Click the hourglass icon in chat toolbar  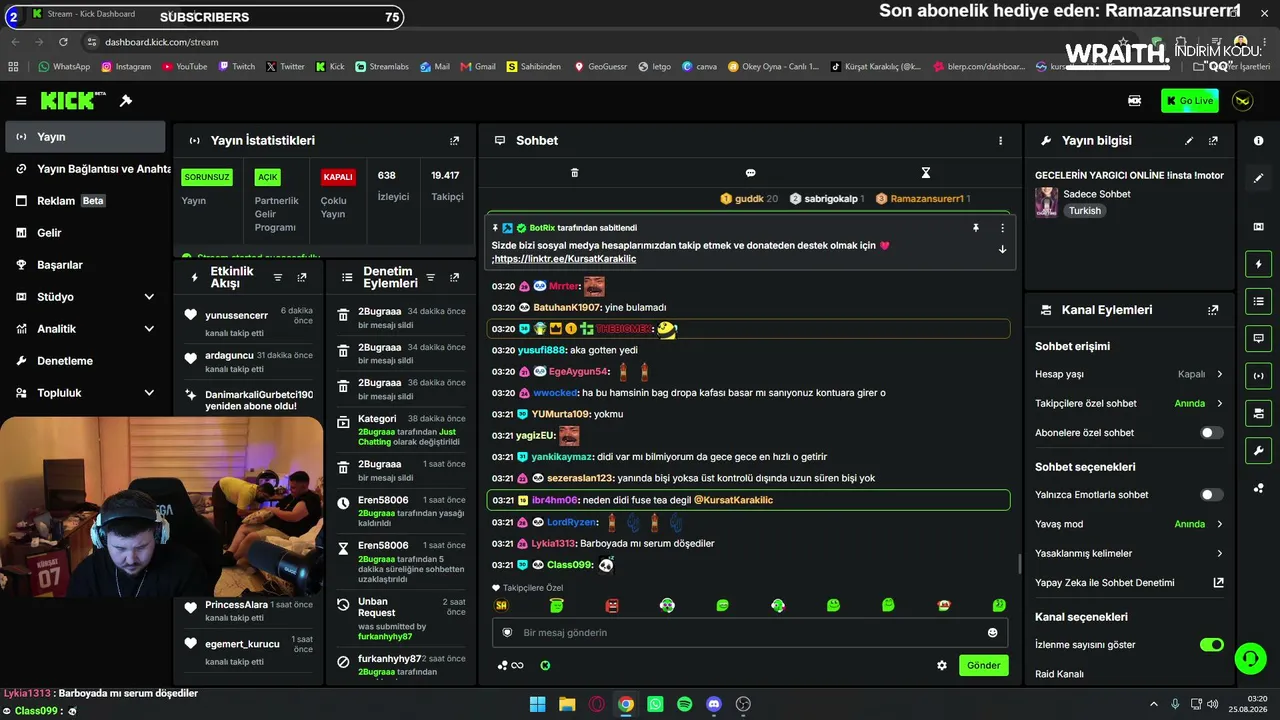coord(926,173)
